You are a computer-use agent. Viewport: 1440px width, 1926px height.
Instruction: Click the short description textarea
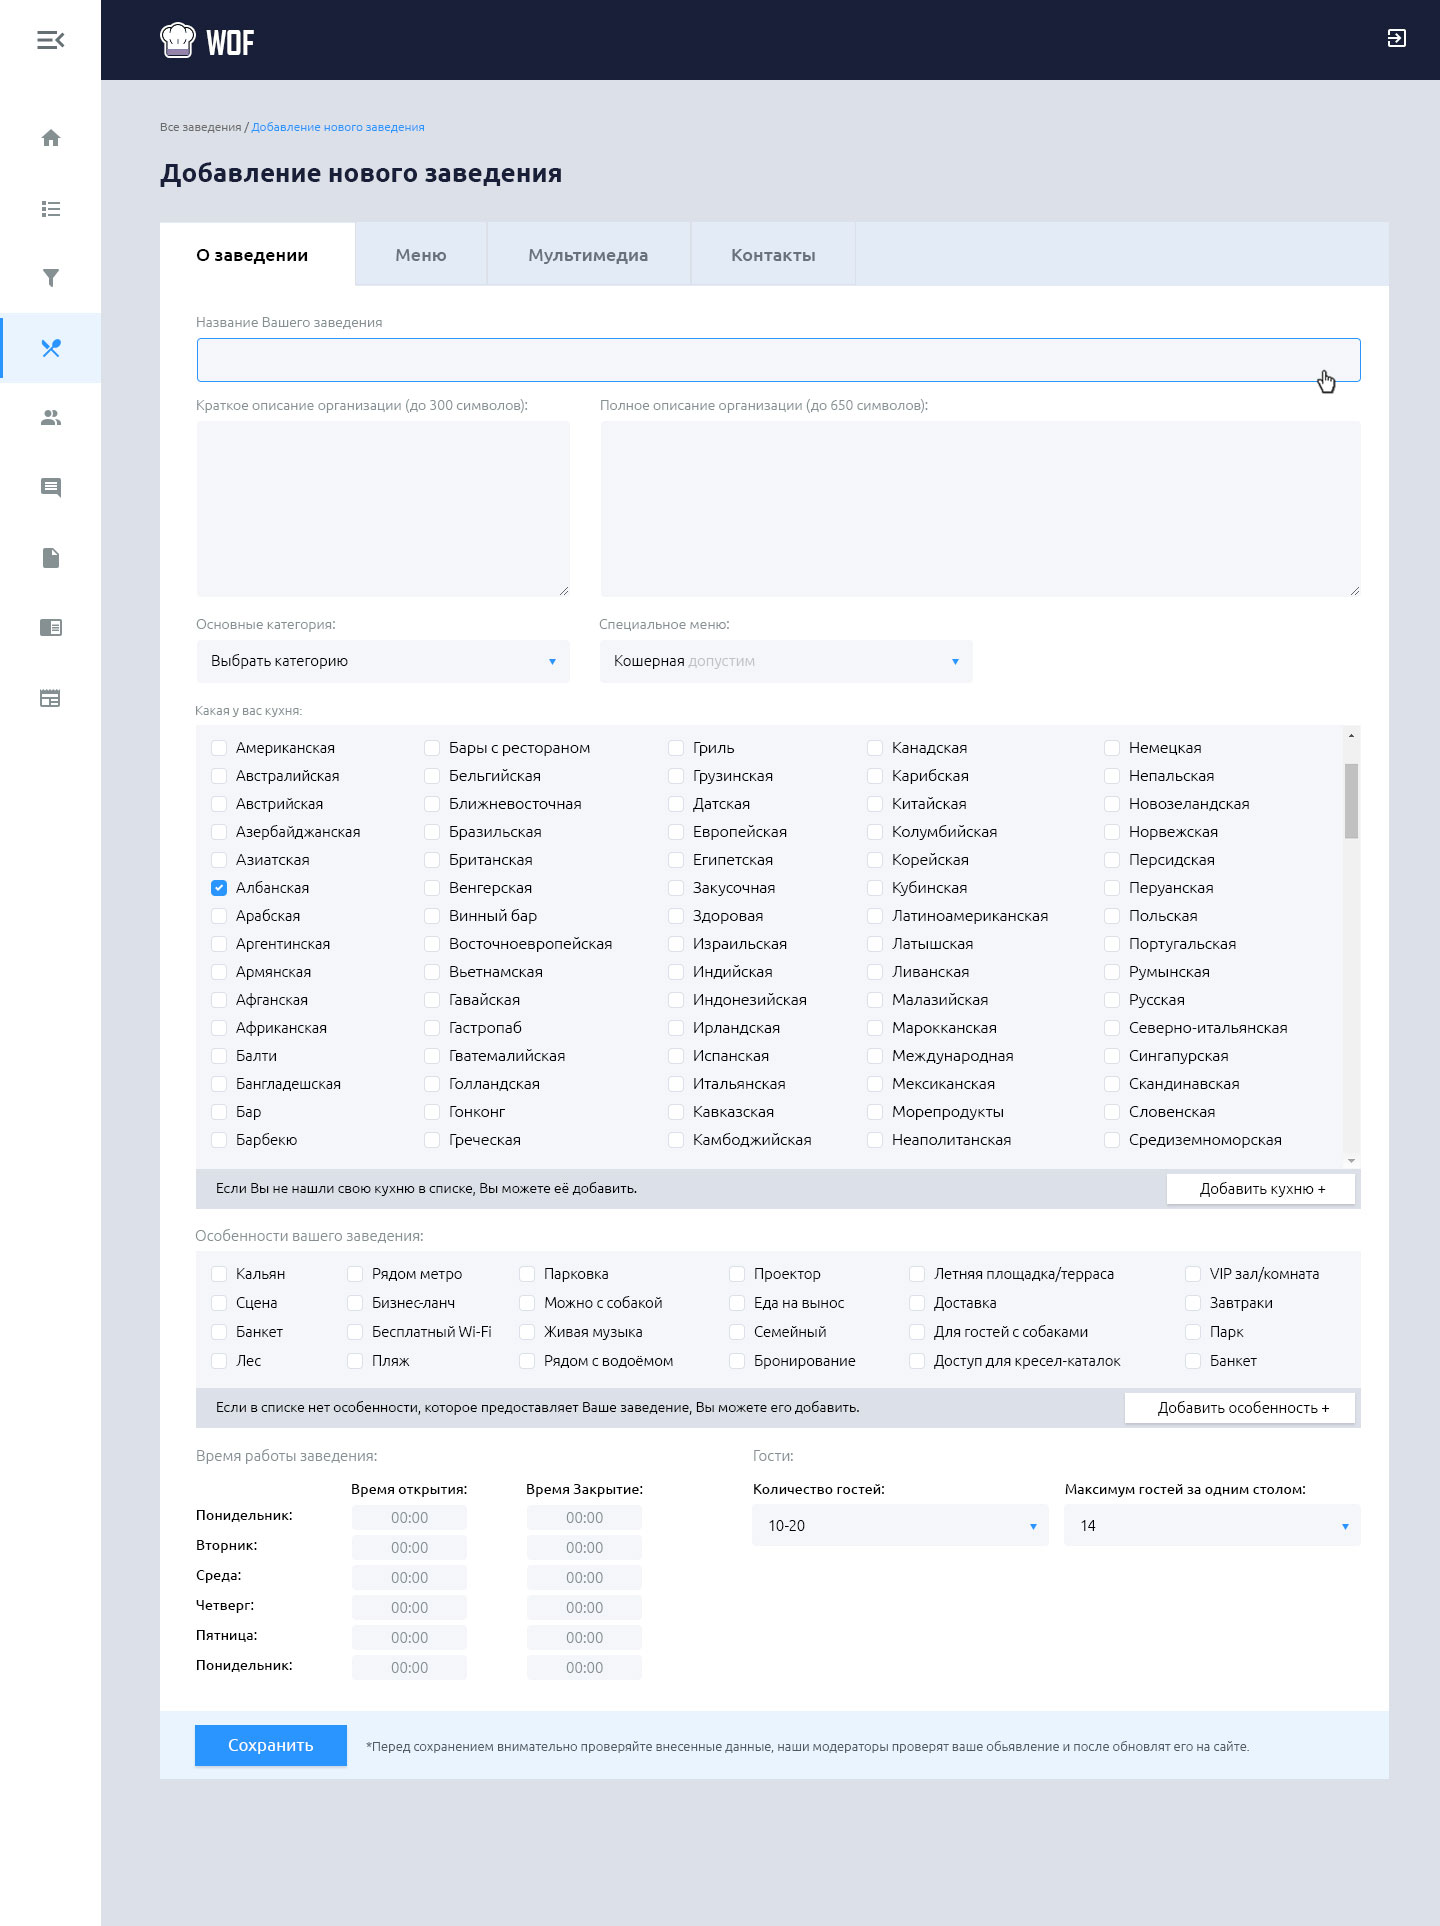tap(383, 509)
